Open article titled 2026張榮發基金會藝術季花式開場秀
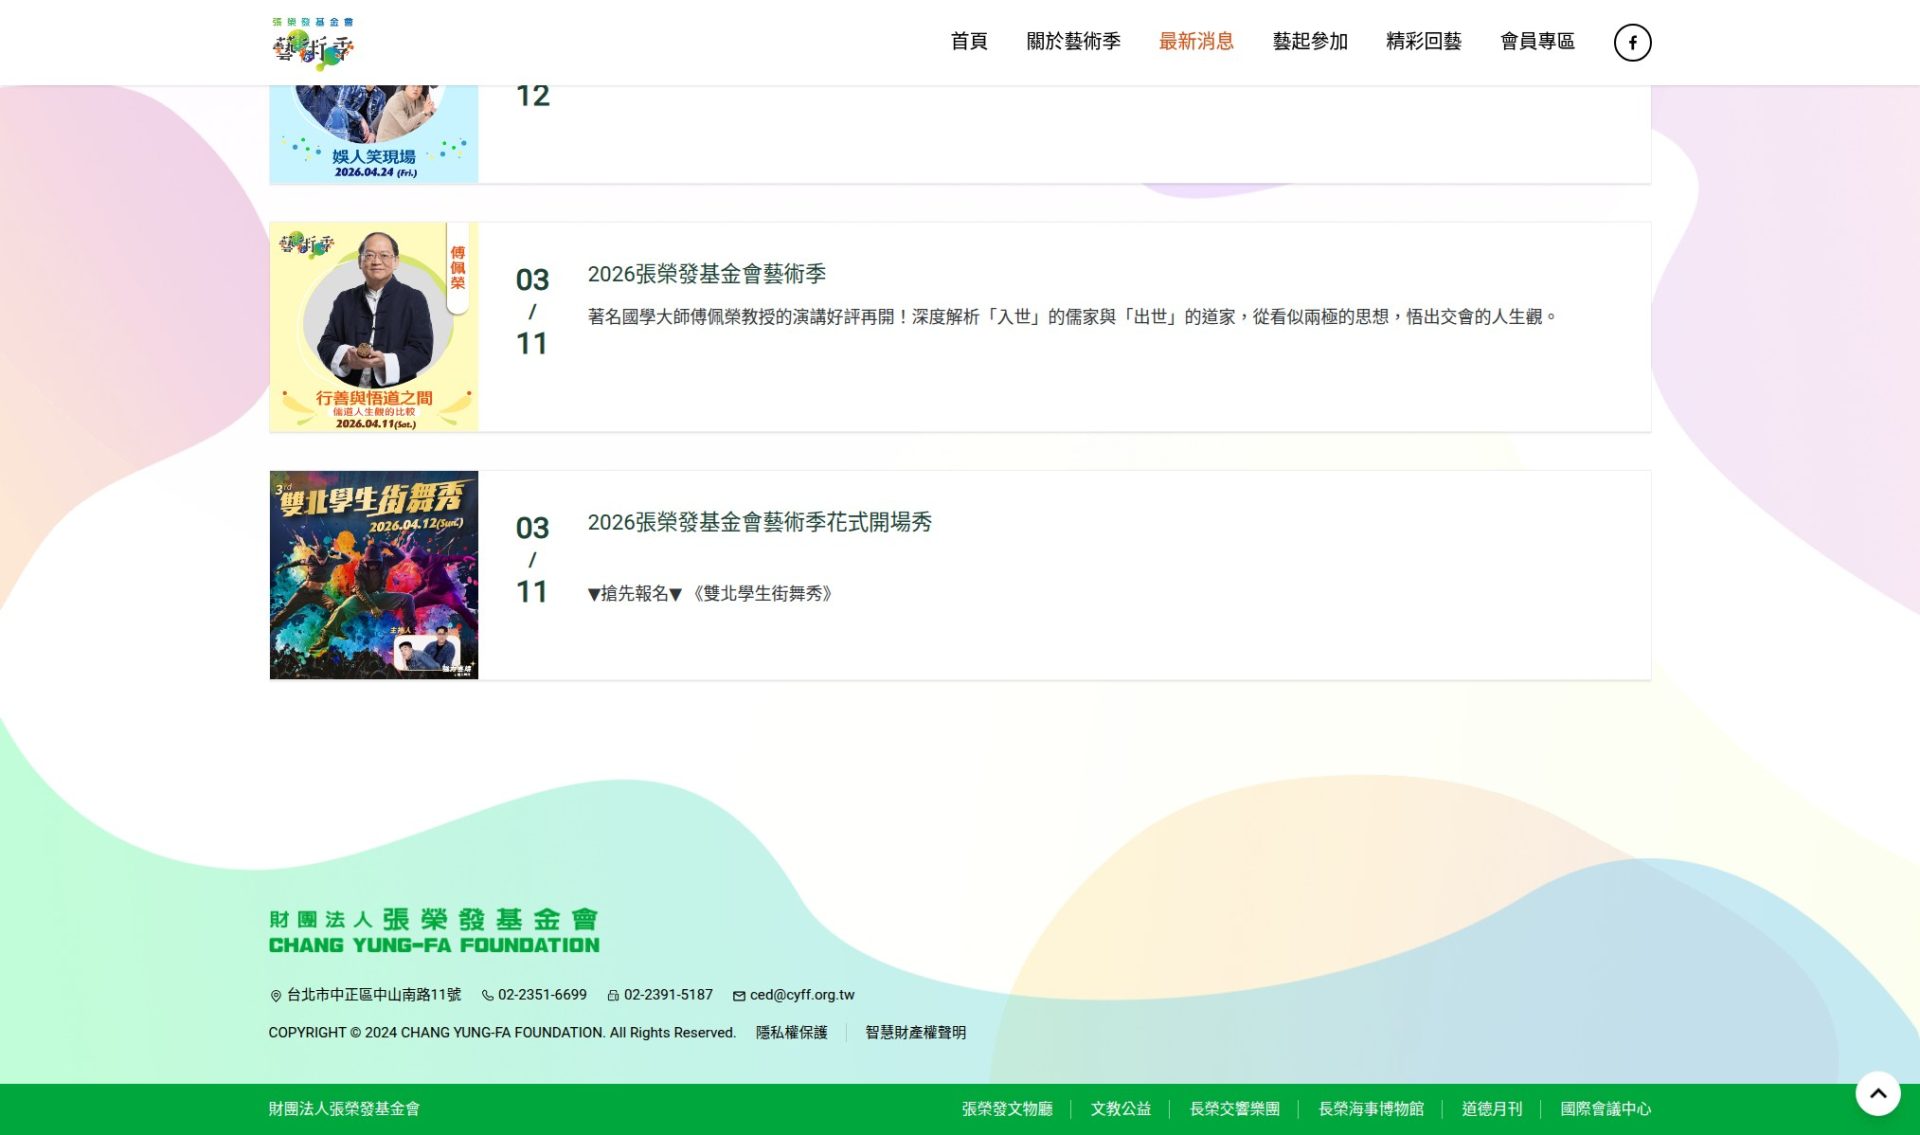Image resolution: width=1920 pixels, height=1135 pixels. [760, 522]
